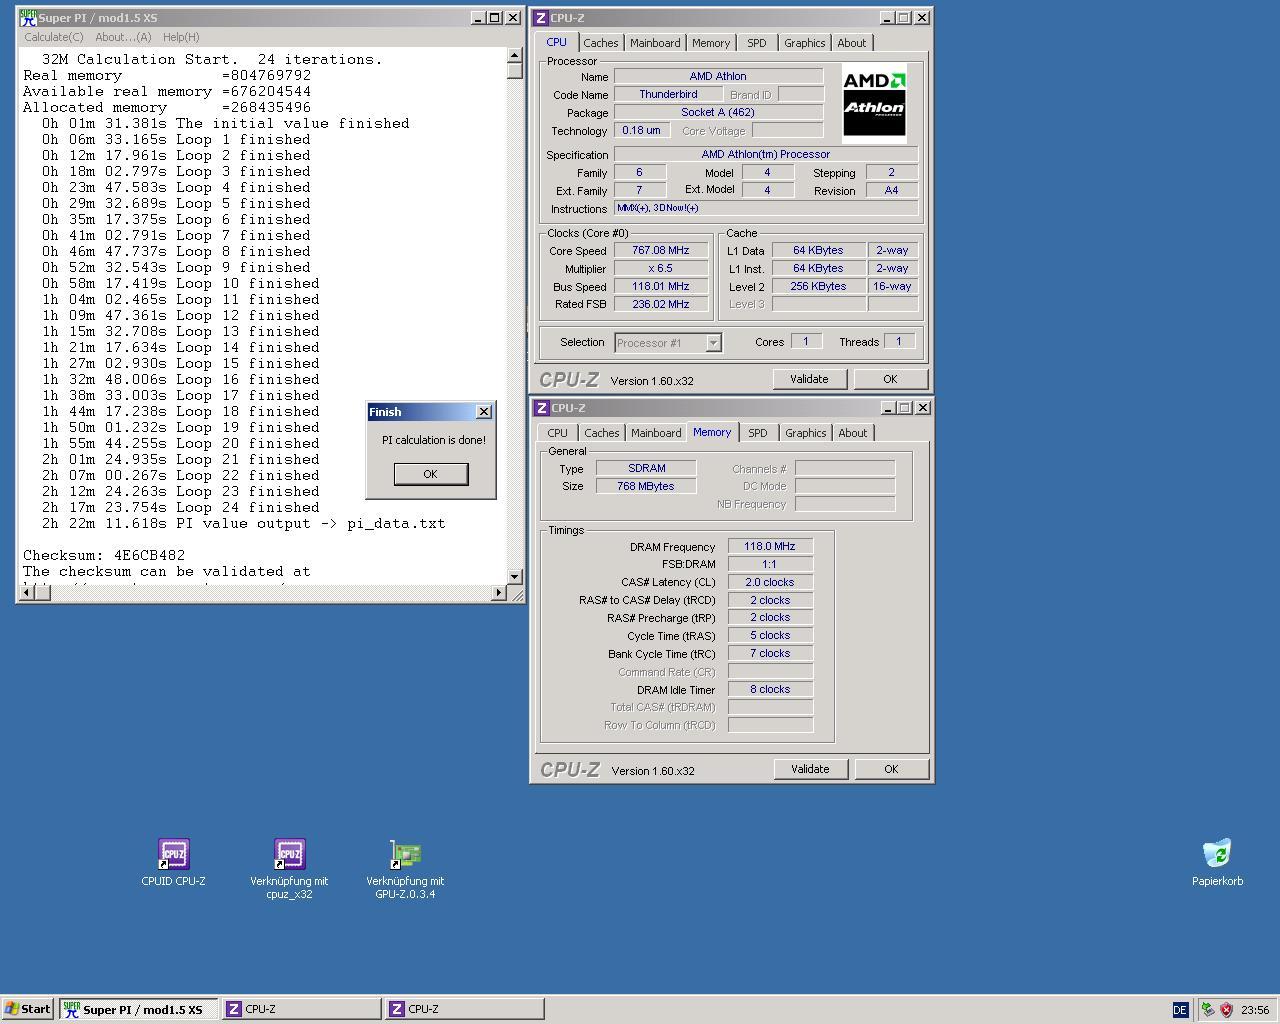
Task: Click the Super PI vertical scrollbar down arrow
Action: tap(515, 576)
